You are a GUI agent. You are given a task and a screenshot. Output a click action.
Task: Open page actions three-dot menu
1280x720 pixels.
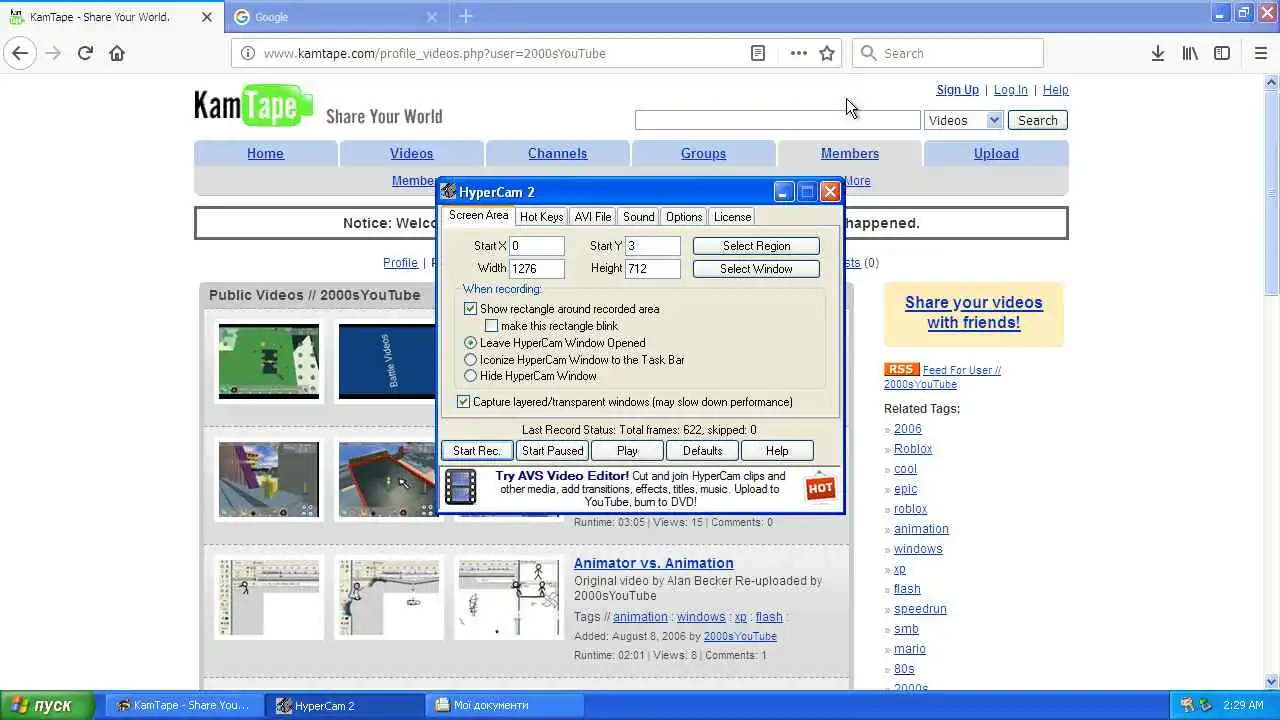(798, 53)
